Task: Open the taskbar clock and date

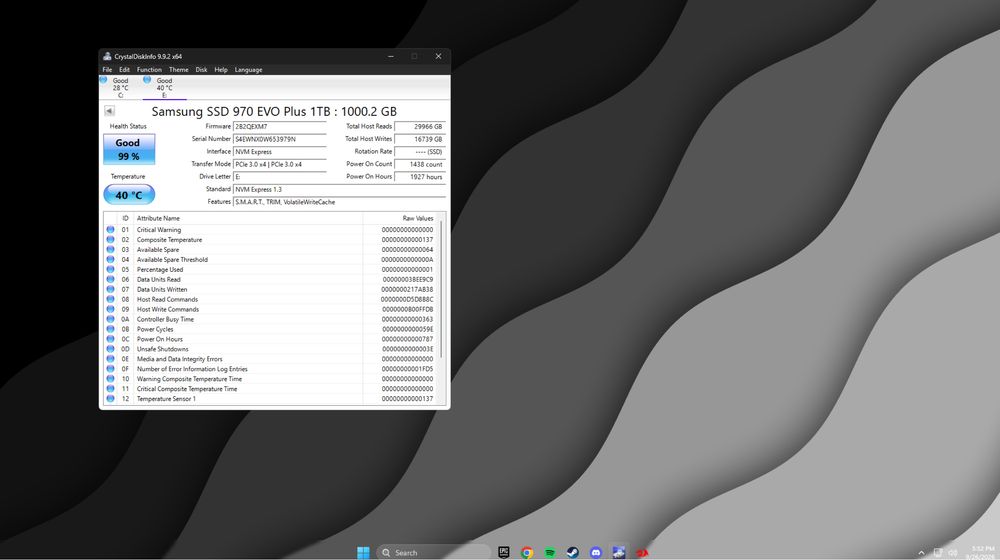Action: point(983,552)
